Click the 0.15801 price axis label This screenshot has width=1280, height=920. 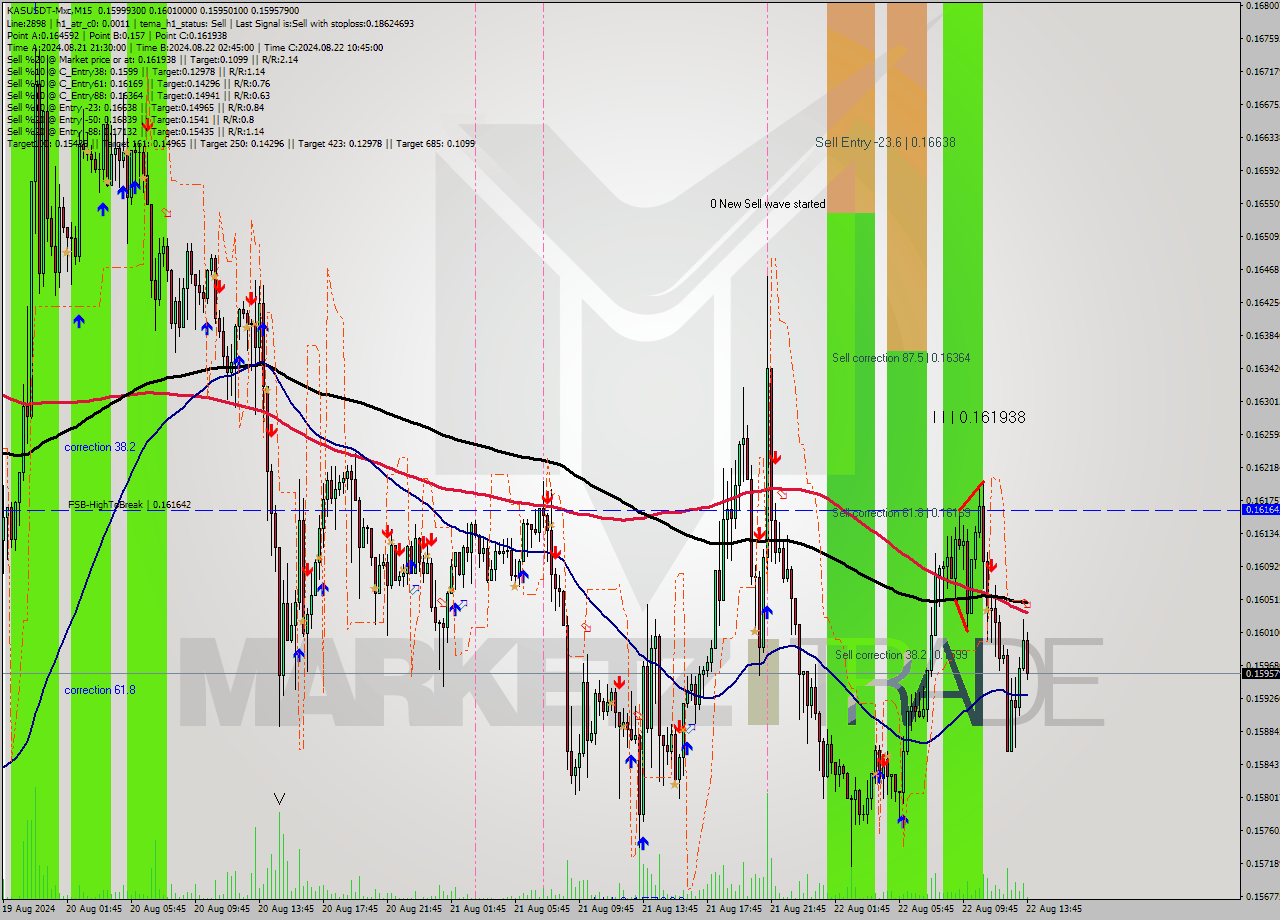coord(1261,797)
